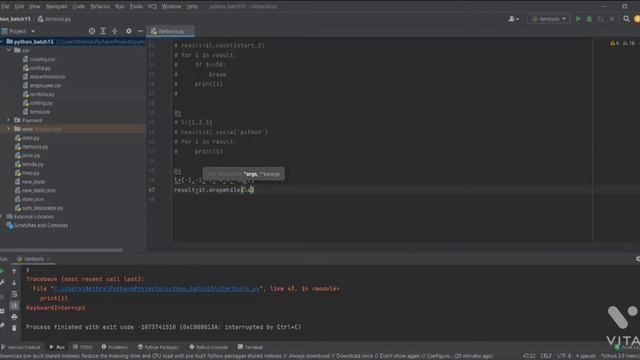Clear Run console with trash icon
Viewport: 640px width, 360px height.
pyautogui.click(x=14, y=328)
